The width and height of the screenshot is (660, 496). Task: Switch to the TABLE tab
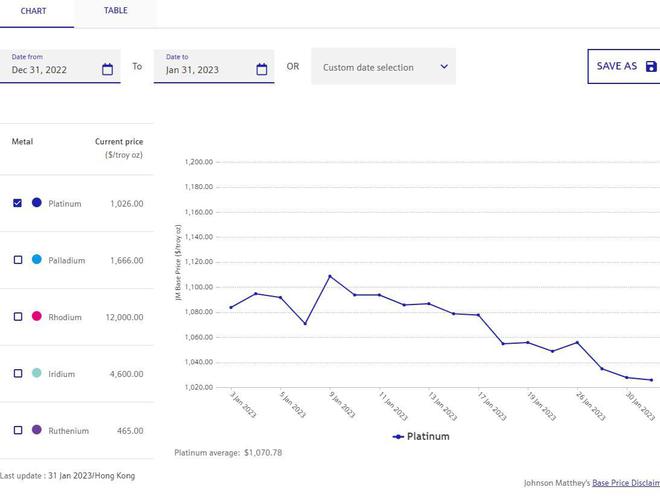point(115,11)
